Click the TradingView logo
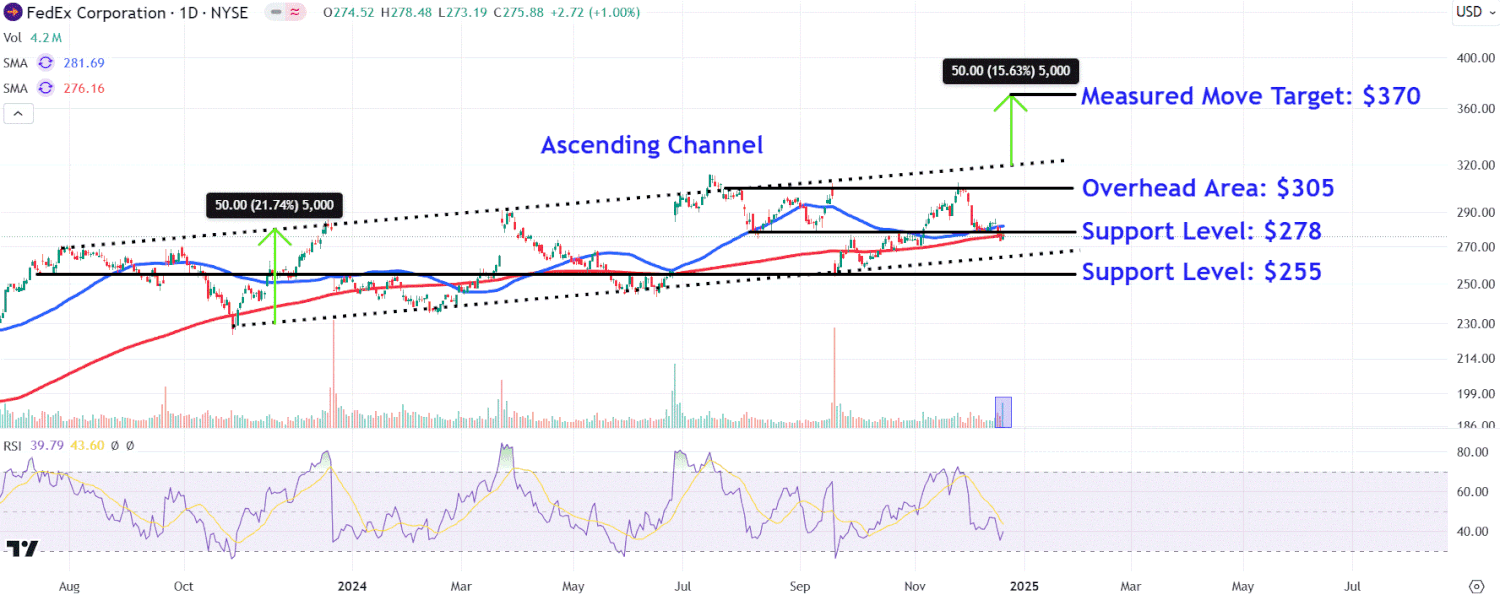 tap(22, 548)
